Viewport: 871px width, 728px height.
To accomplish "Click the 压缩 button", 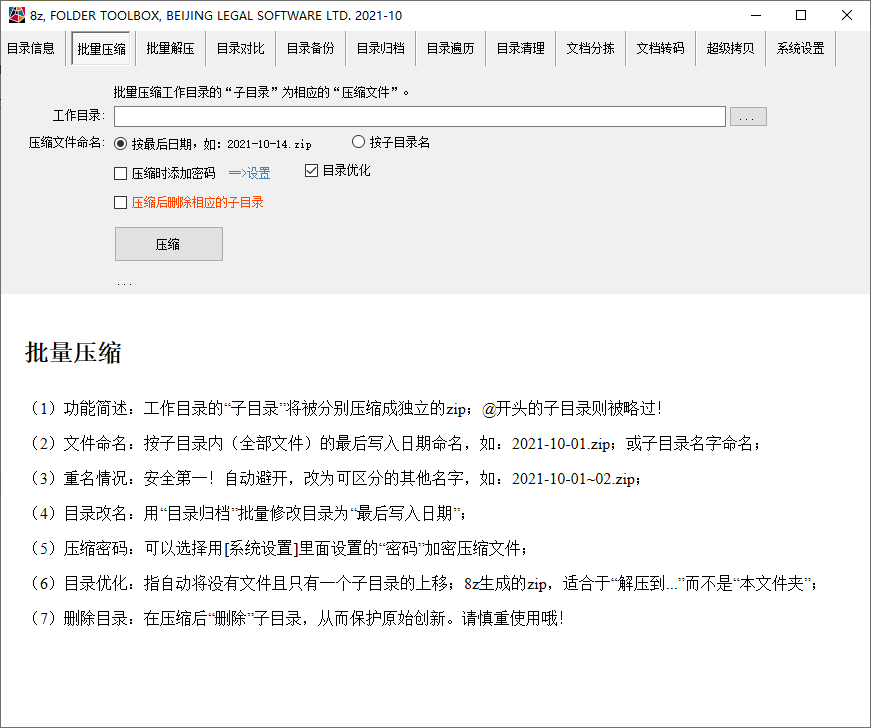I will coord(169,244).
